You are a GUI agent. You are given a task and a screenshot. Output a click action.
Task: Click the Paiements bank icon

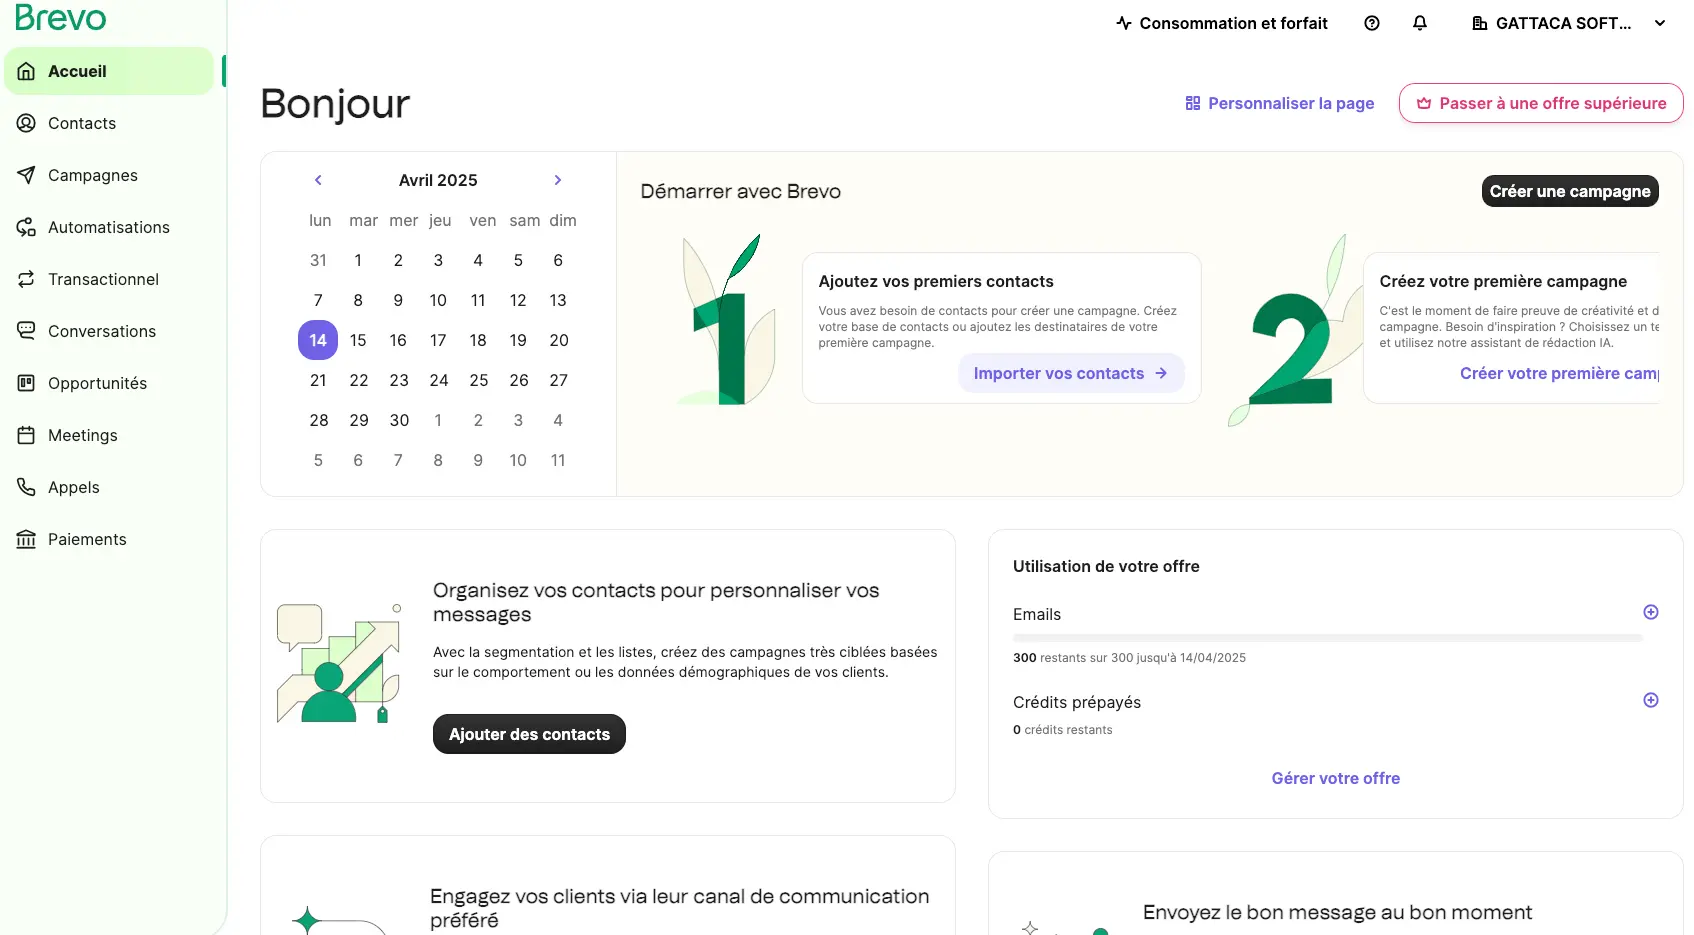tap(27, 539)
